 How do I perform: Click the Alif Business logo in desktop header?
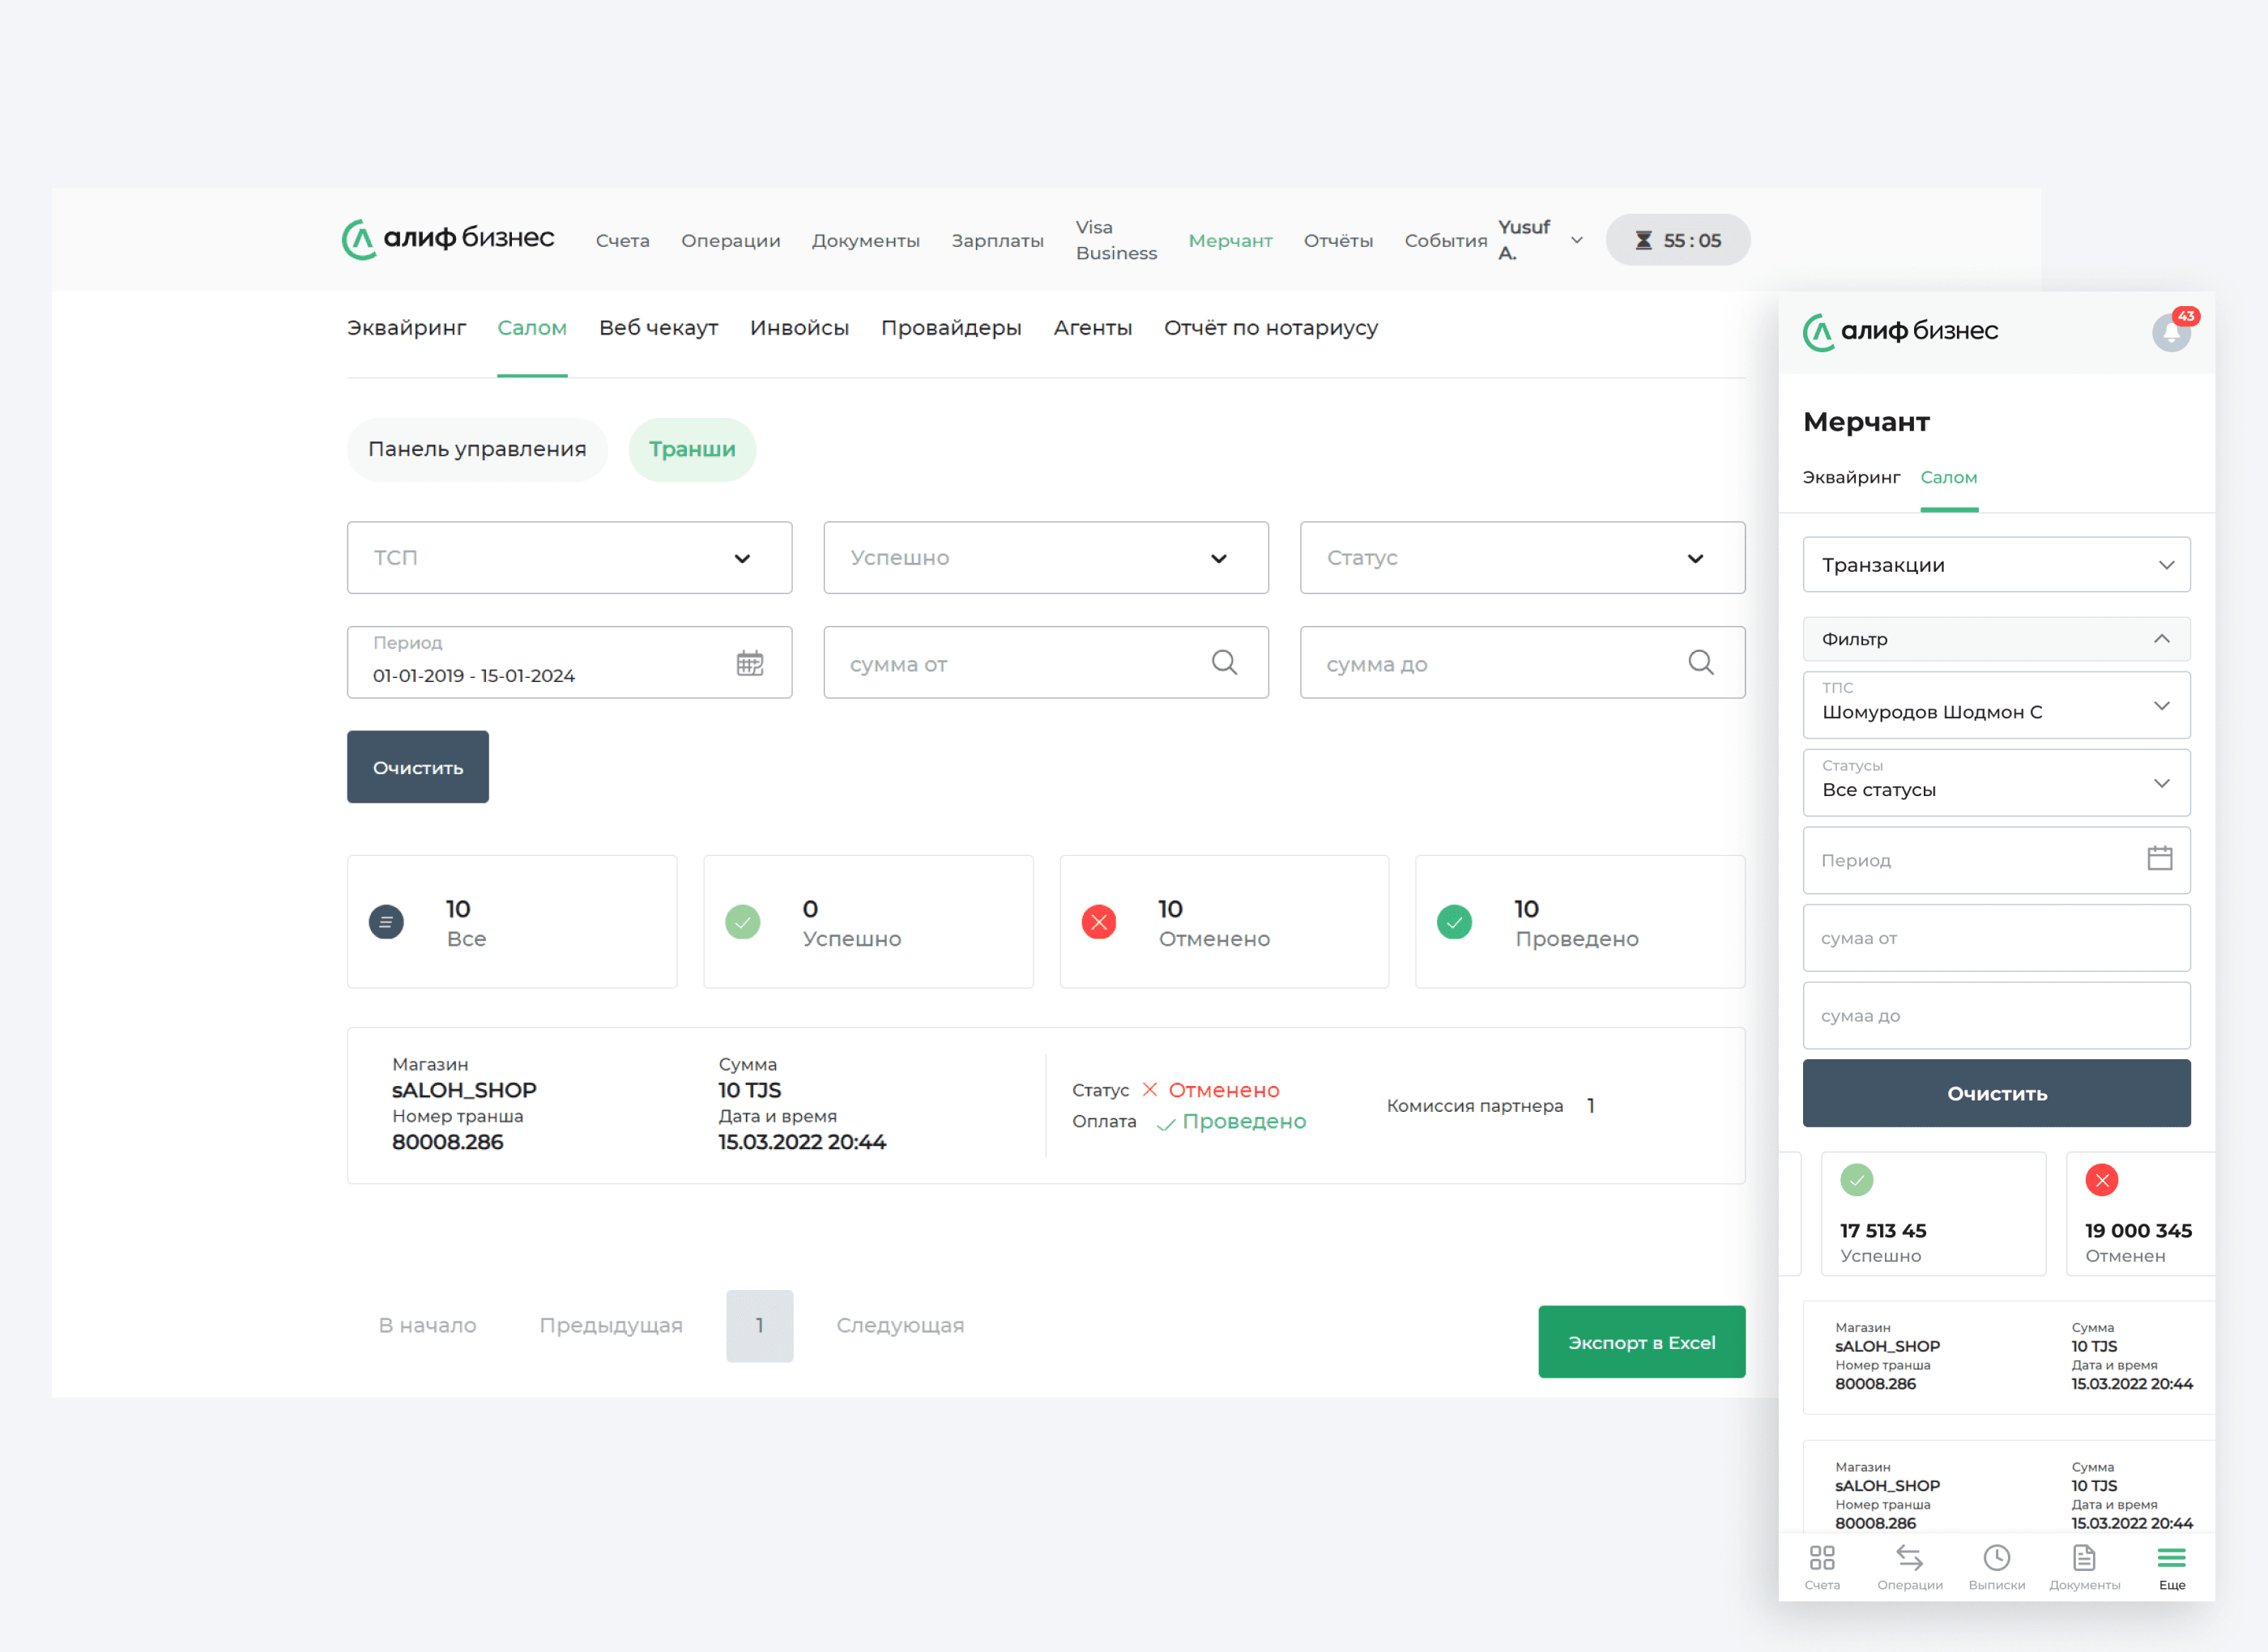click(448, 239)
